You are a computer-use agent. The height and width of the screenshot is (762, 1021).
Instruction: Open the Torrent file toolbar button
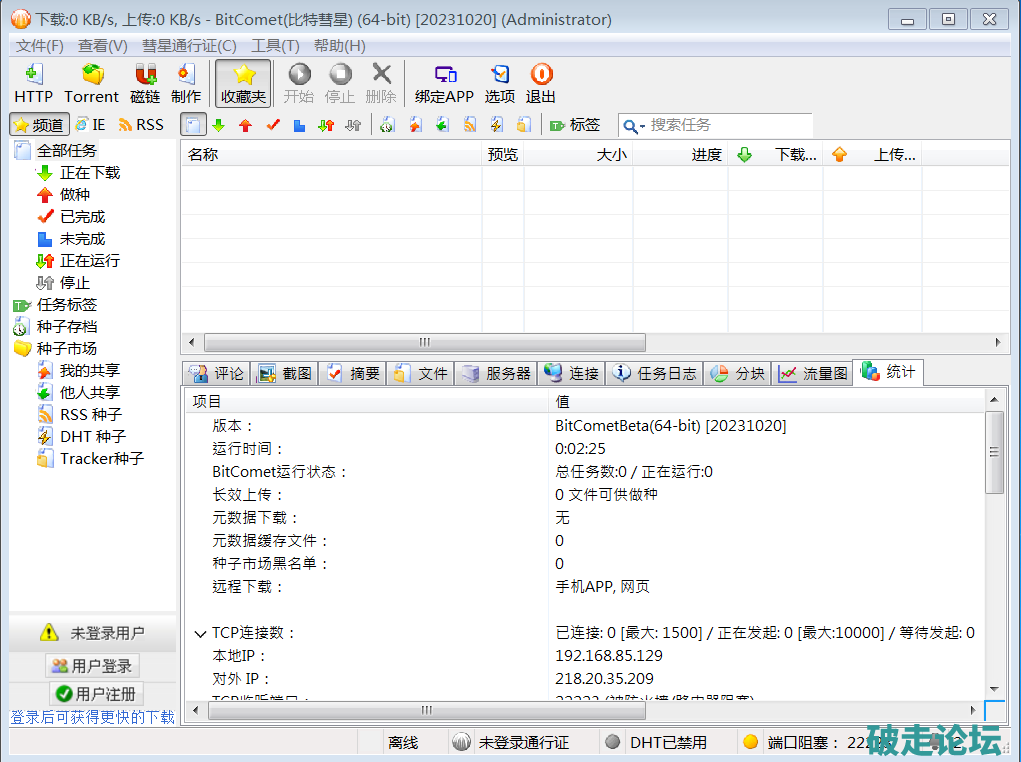pyautogui.click(x=91, y=82)
